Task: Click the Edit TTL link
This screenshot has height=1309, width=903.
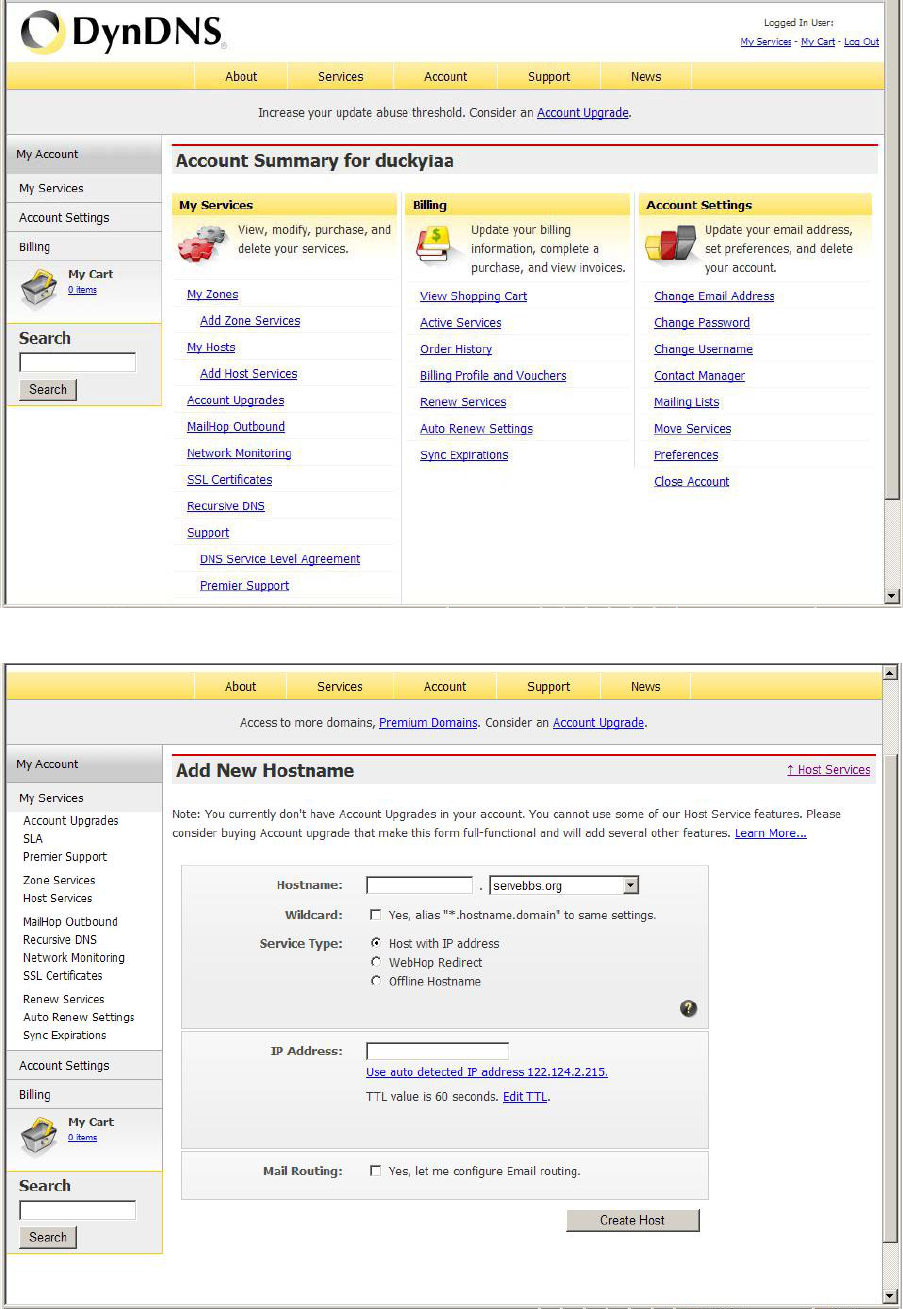Action: point(525,1096)
